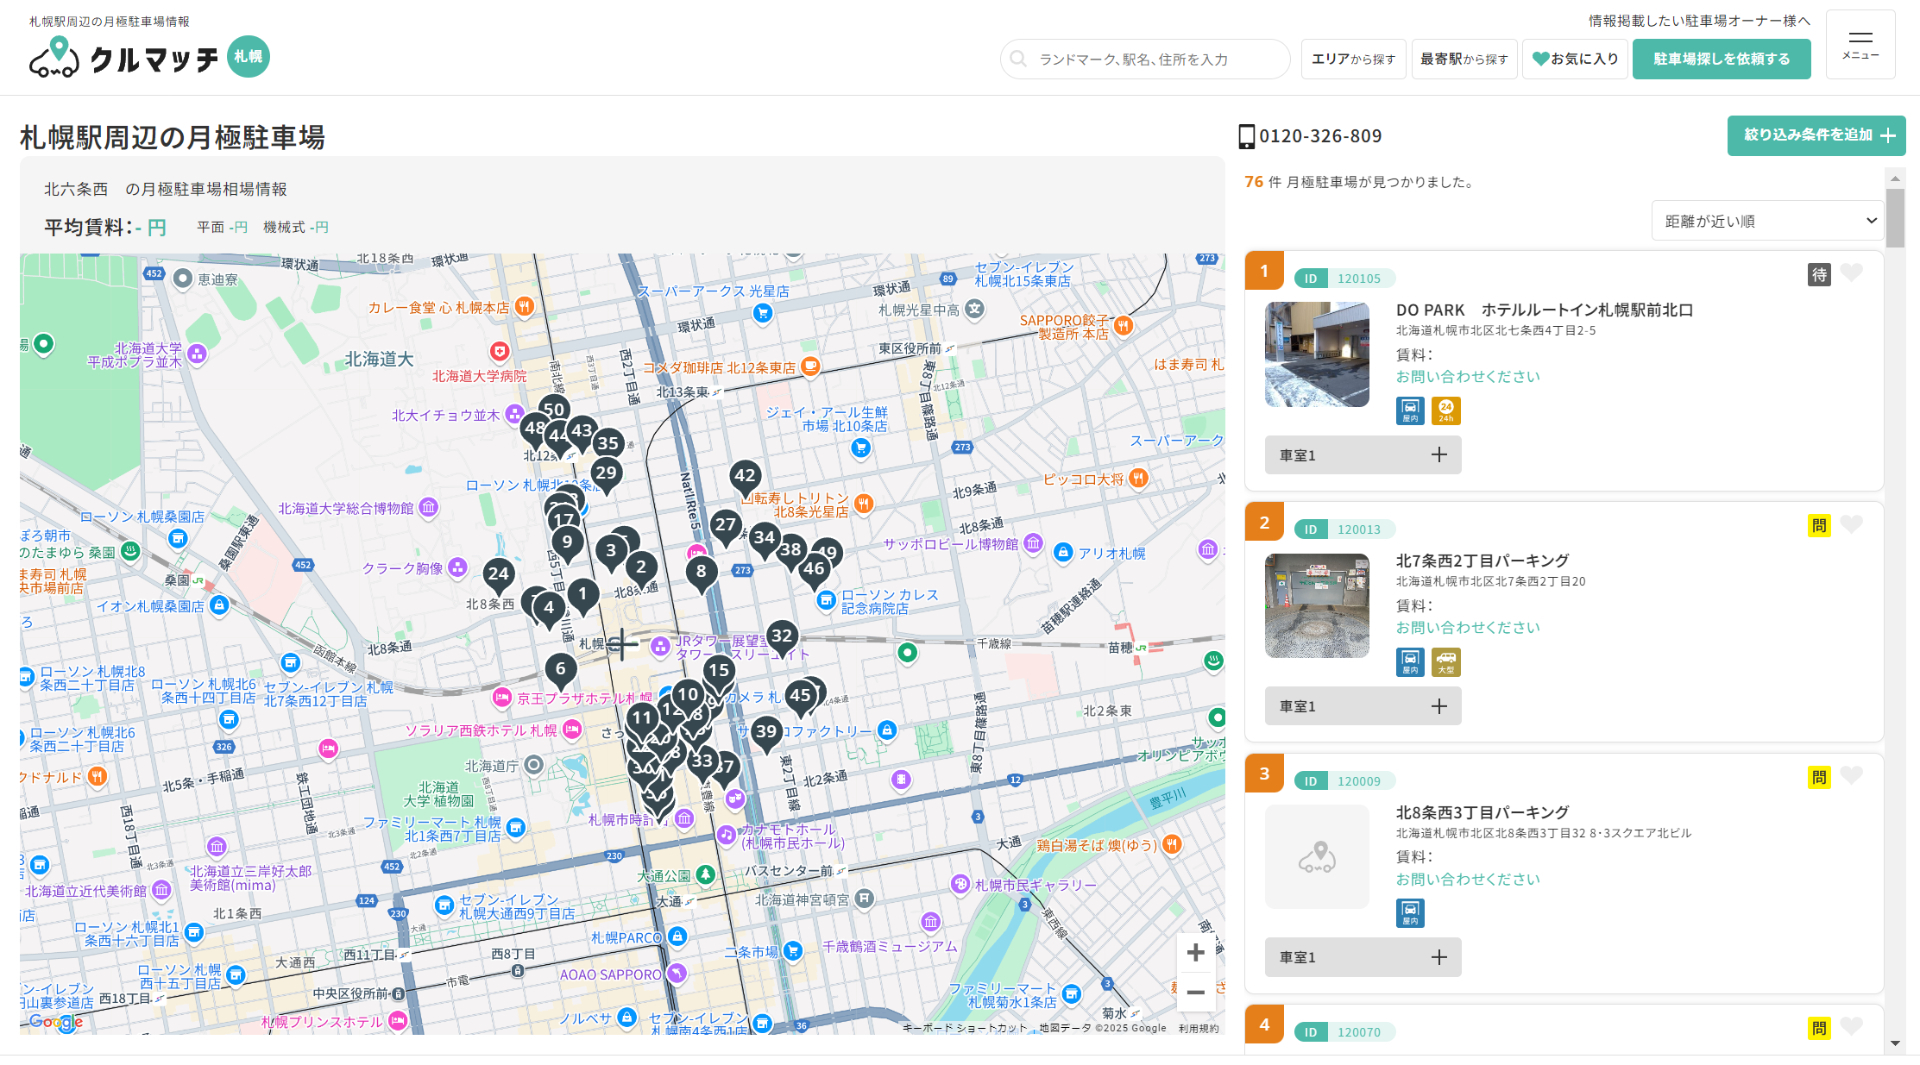Image resolution: width=1920 pixels, height=1065 pixels.
Task: Select map marker number 42
Action: 745,477
